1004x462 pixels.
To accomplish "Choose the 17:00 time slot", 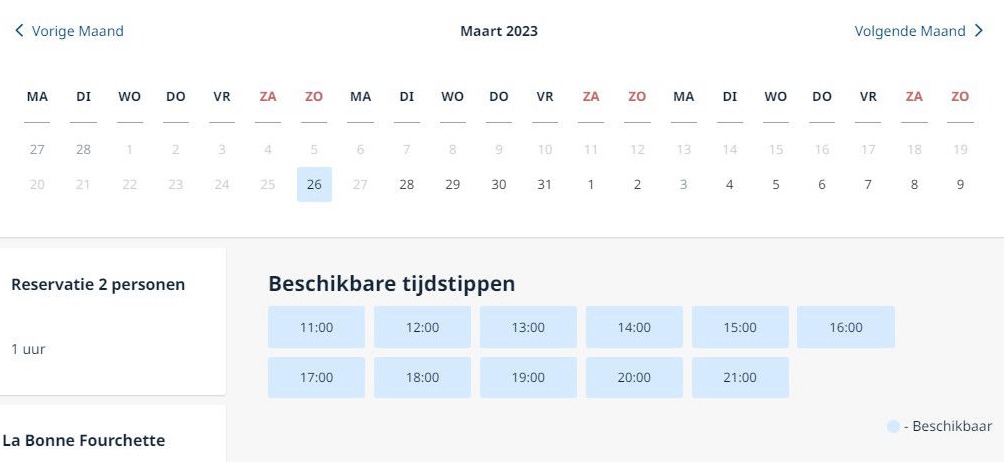I will (316, 378).
